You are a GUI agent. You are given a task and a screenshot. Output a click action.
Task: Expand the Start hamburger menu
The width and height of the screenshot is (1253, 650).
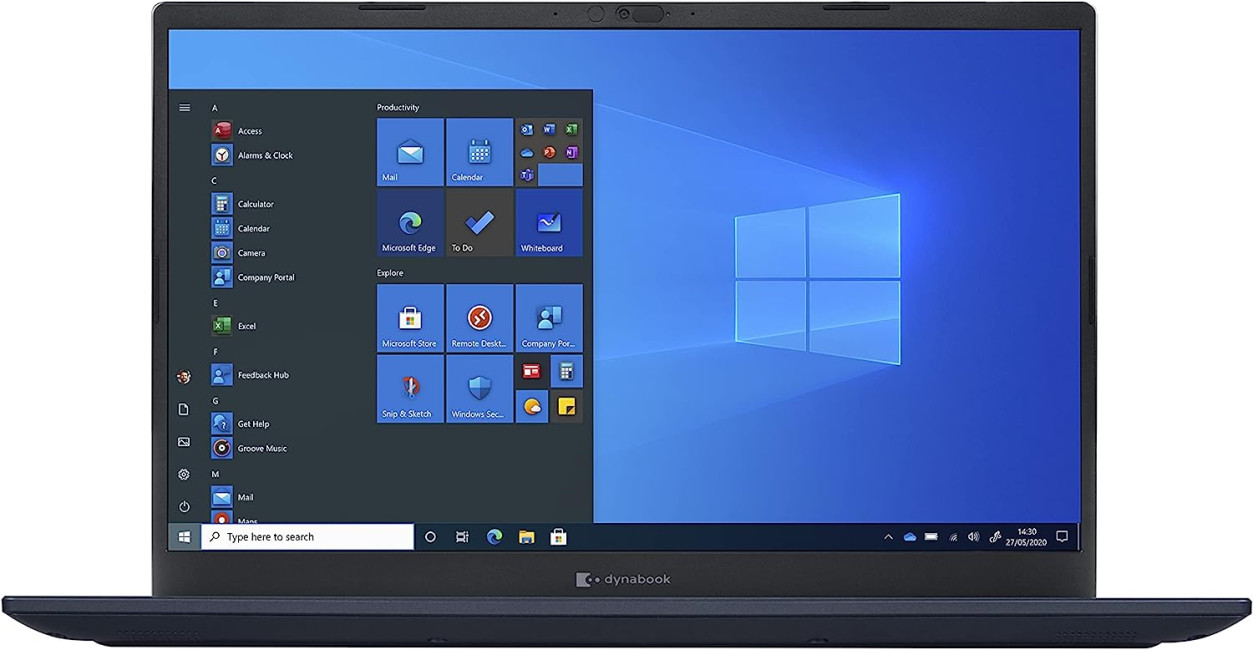pyautogui.click(x=184, y=107)
